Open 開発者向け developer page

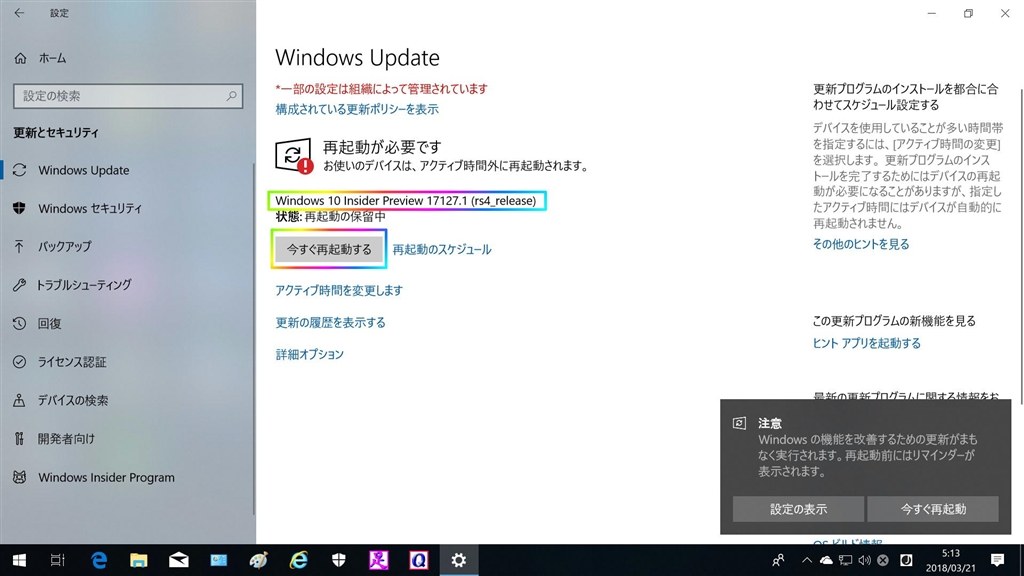pos(66,439)
